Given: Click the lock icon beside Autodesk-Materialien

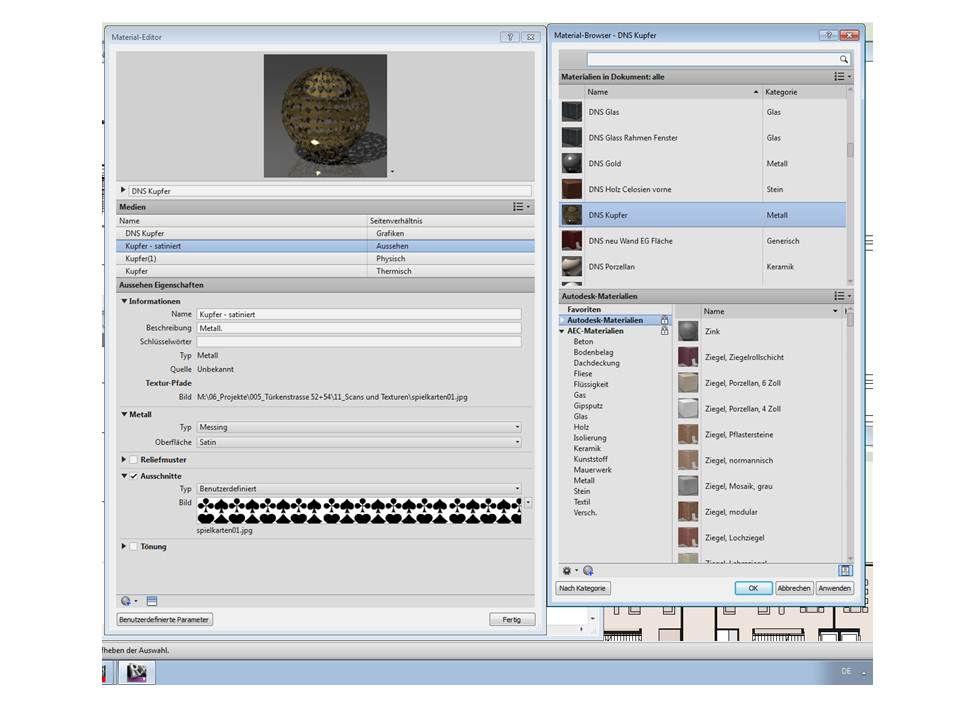Looking at the screenshot, I should (664, 320).
